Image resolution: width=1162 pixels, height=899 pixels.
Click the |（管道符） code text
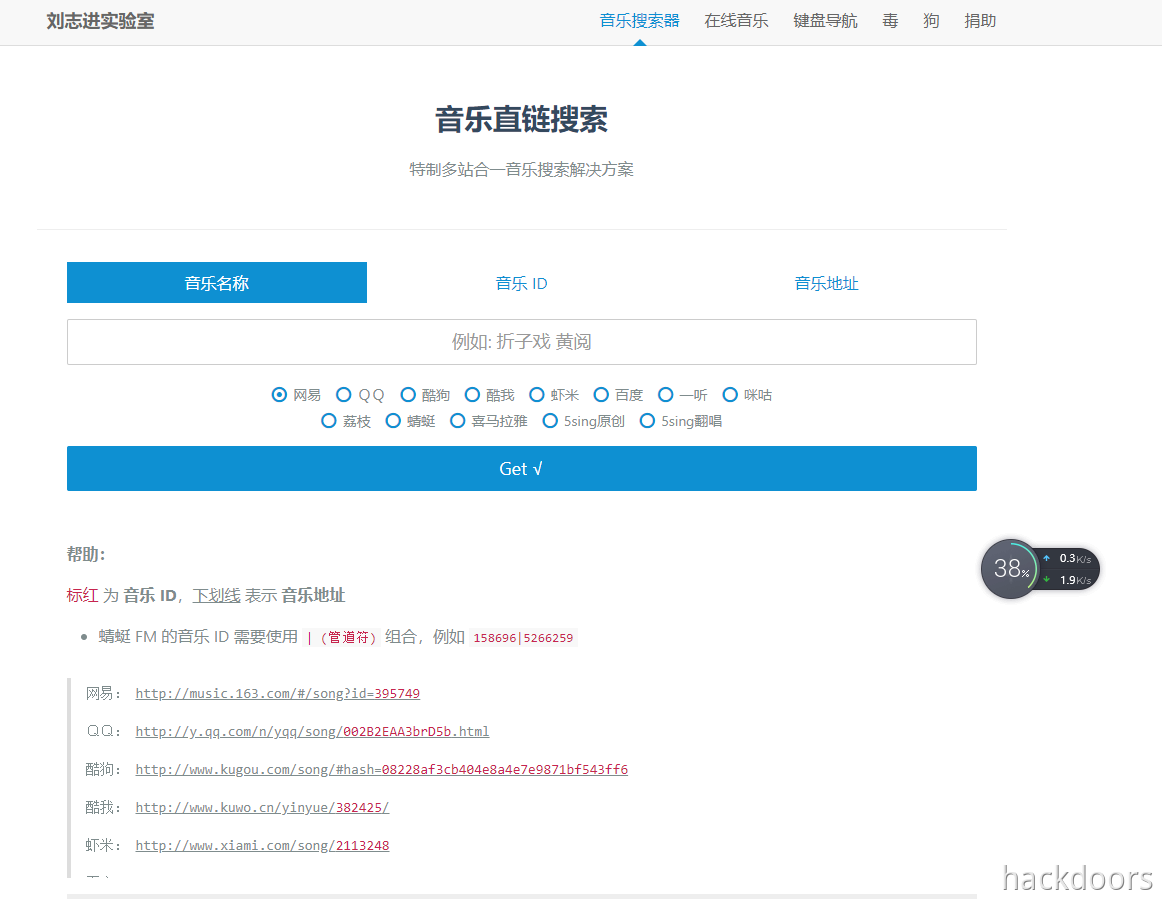pyautogui.click(x=342, y=637)
